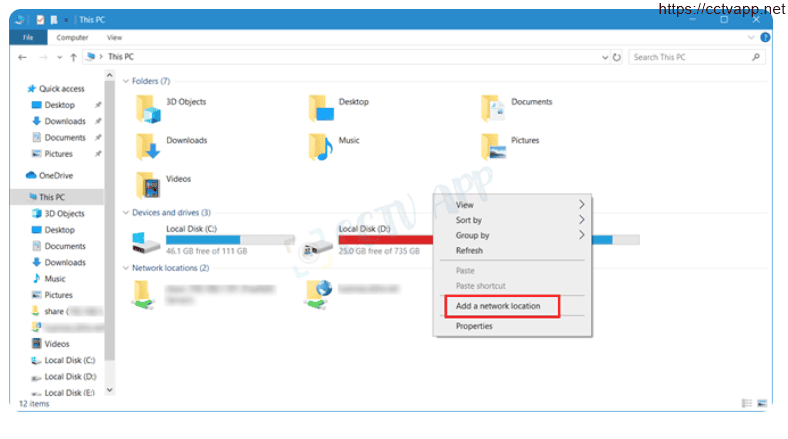Collapse the Devices and drives group
Viewport: 788px width, 439px height.
[x=126, y=212]
